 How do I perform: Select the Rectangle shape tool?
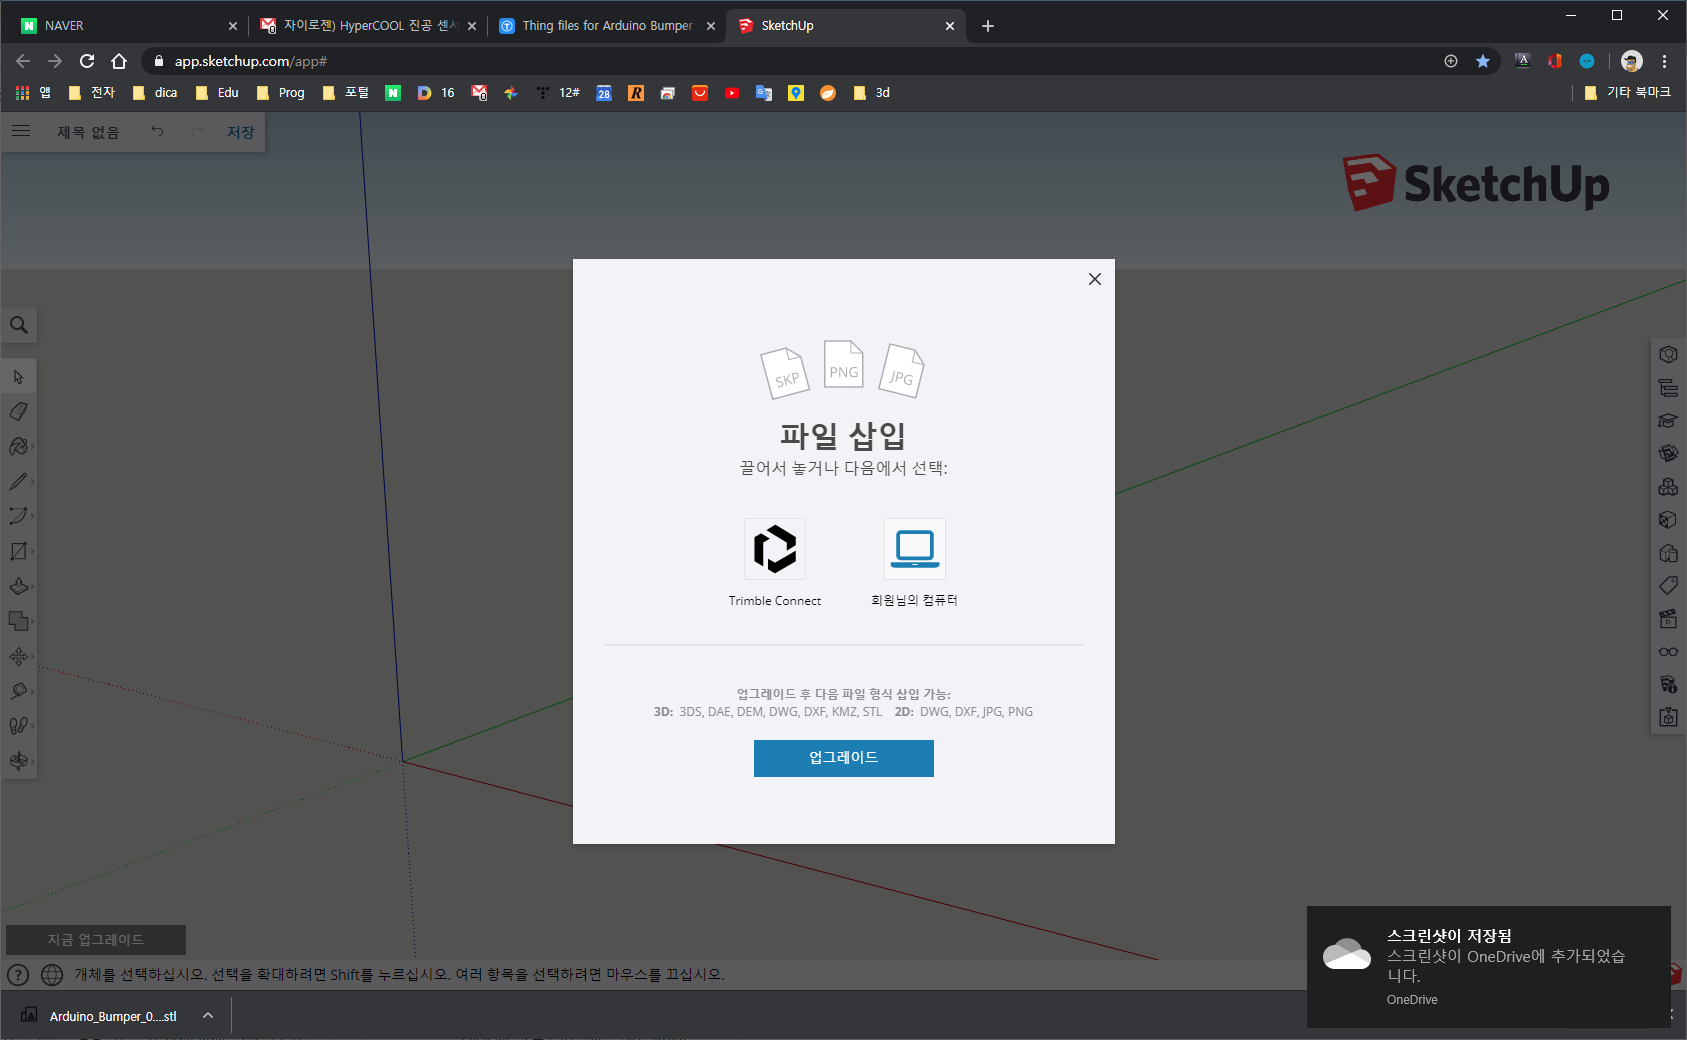pos(18,551)
